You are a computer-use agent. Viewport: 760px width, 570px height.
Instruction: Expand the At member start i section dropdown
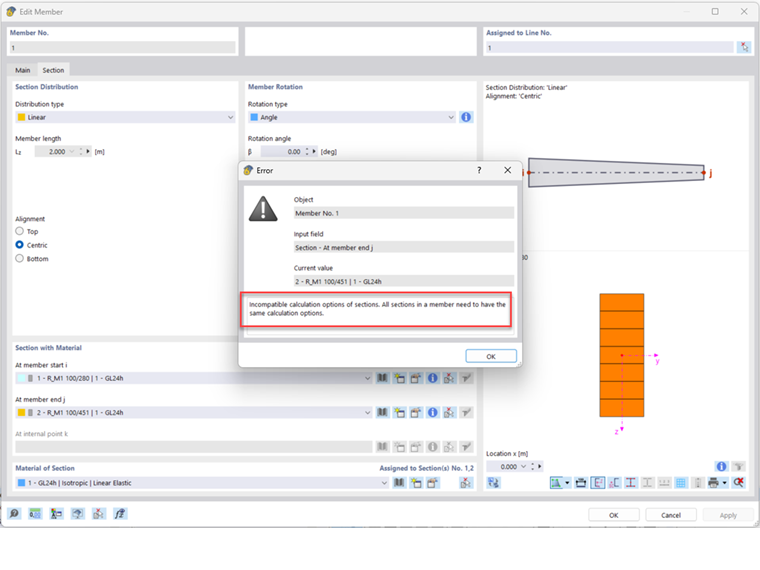(367, 378)
